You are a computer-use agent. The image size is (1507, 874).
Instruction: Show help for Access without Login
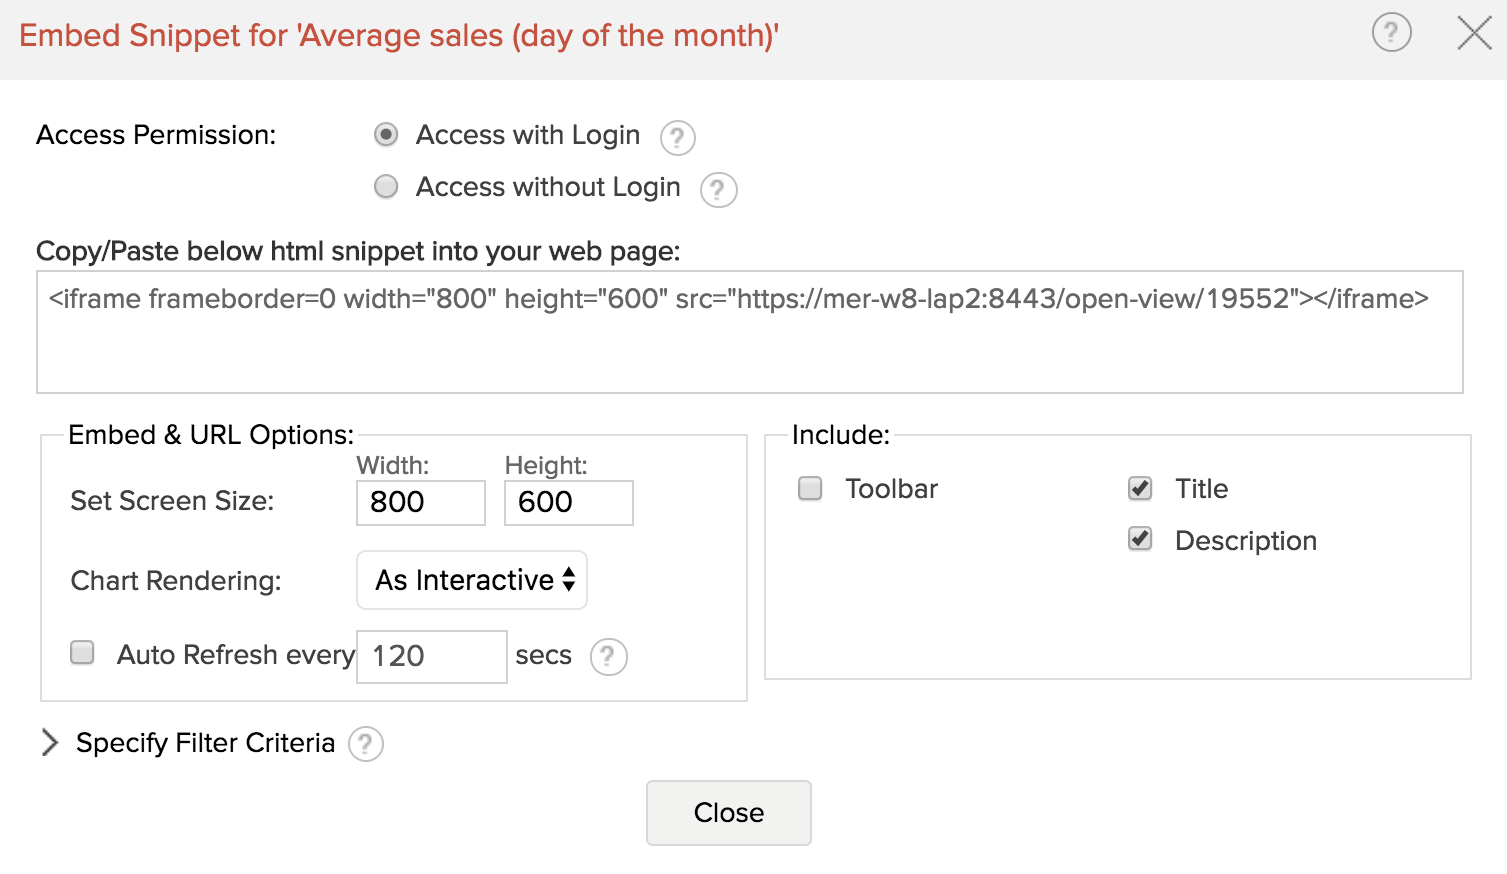coord(718,189)
